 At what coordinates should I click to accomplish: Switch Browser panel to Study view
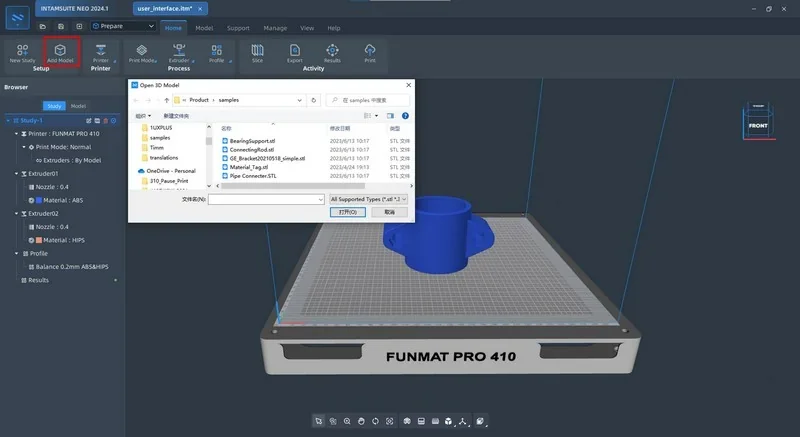(54, 106)
